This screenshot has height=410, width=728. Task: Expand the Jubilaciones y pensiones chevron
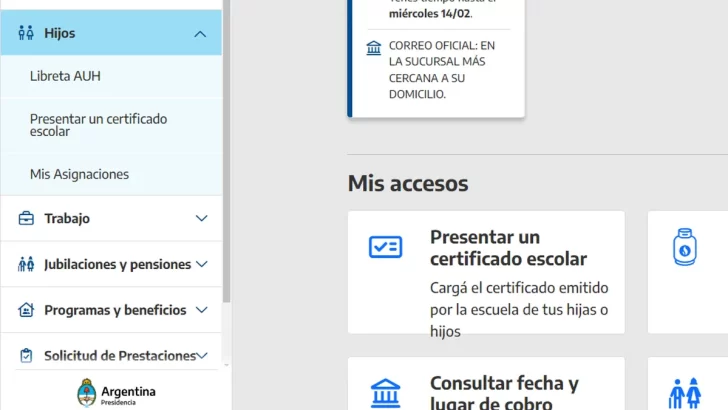click(201, 264)
